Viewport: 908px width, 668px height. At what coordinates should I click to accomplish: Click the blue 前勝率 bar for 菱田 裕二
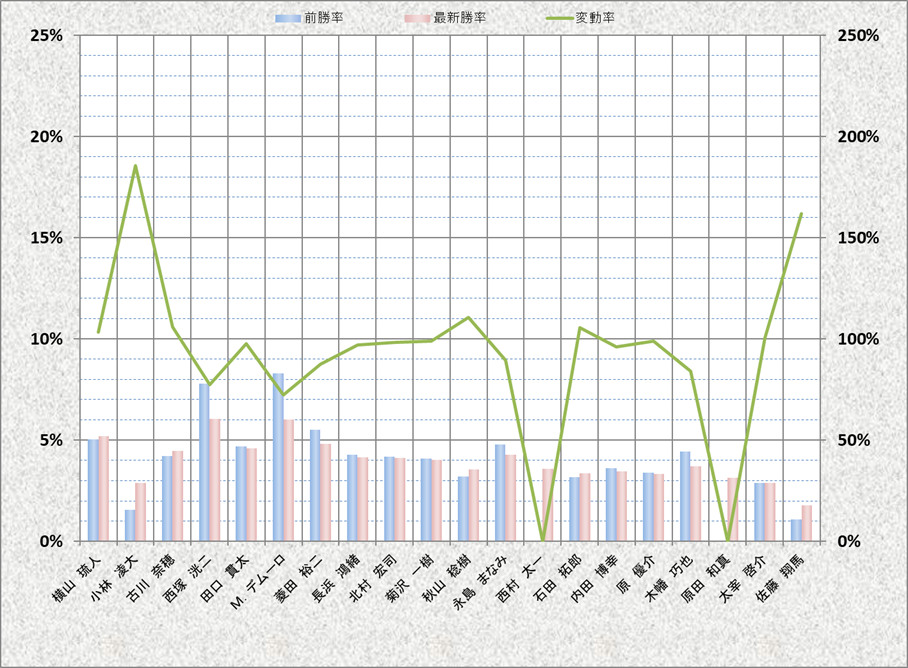point(315,485)
